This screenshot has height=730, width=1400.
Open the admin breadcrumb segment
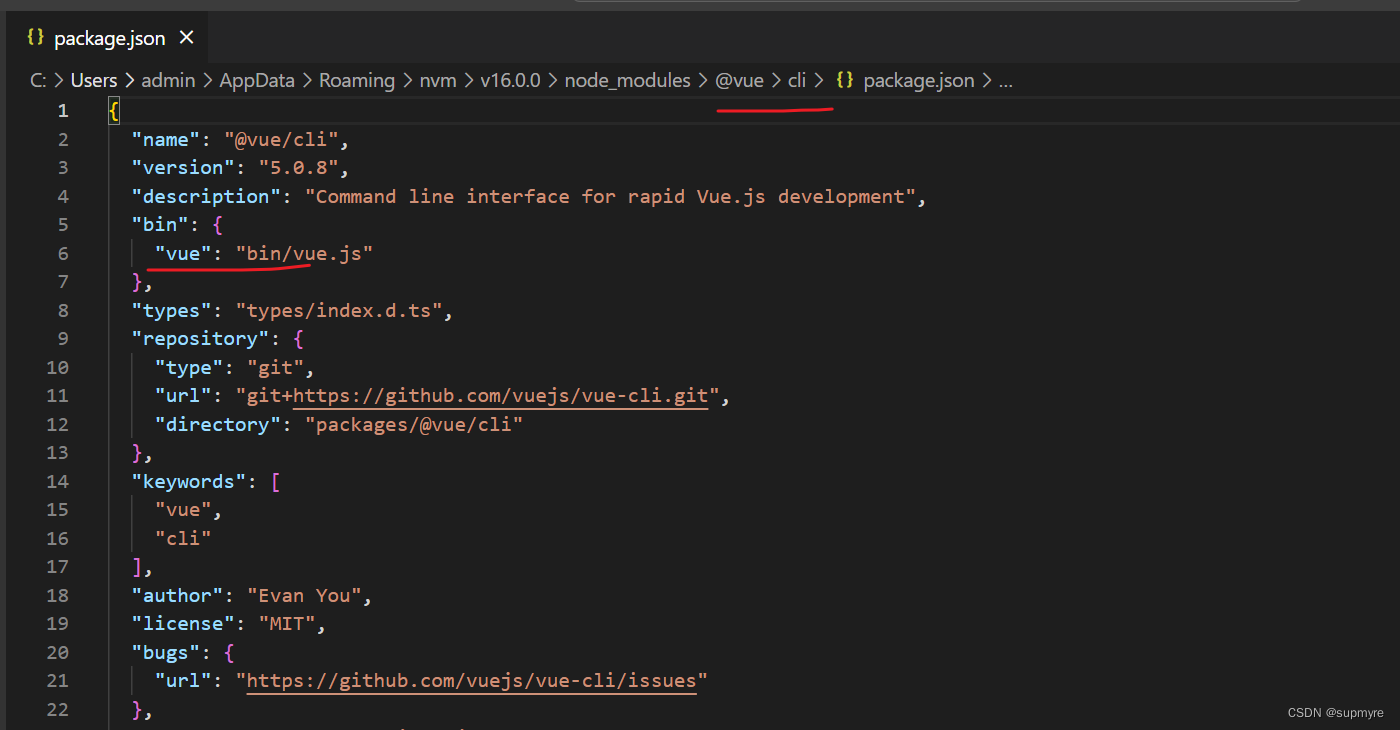coord(168,81)
